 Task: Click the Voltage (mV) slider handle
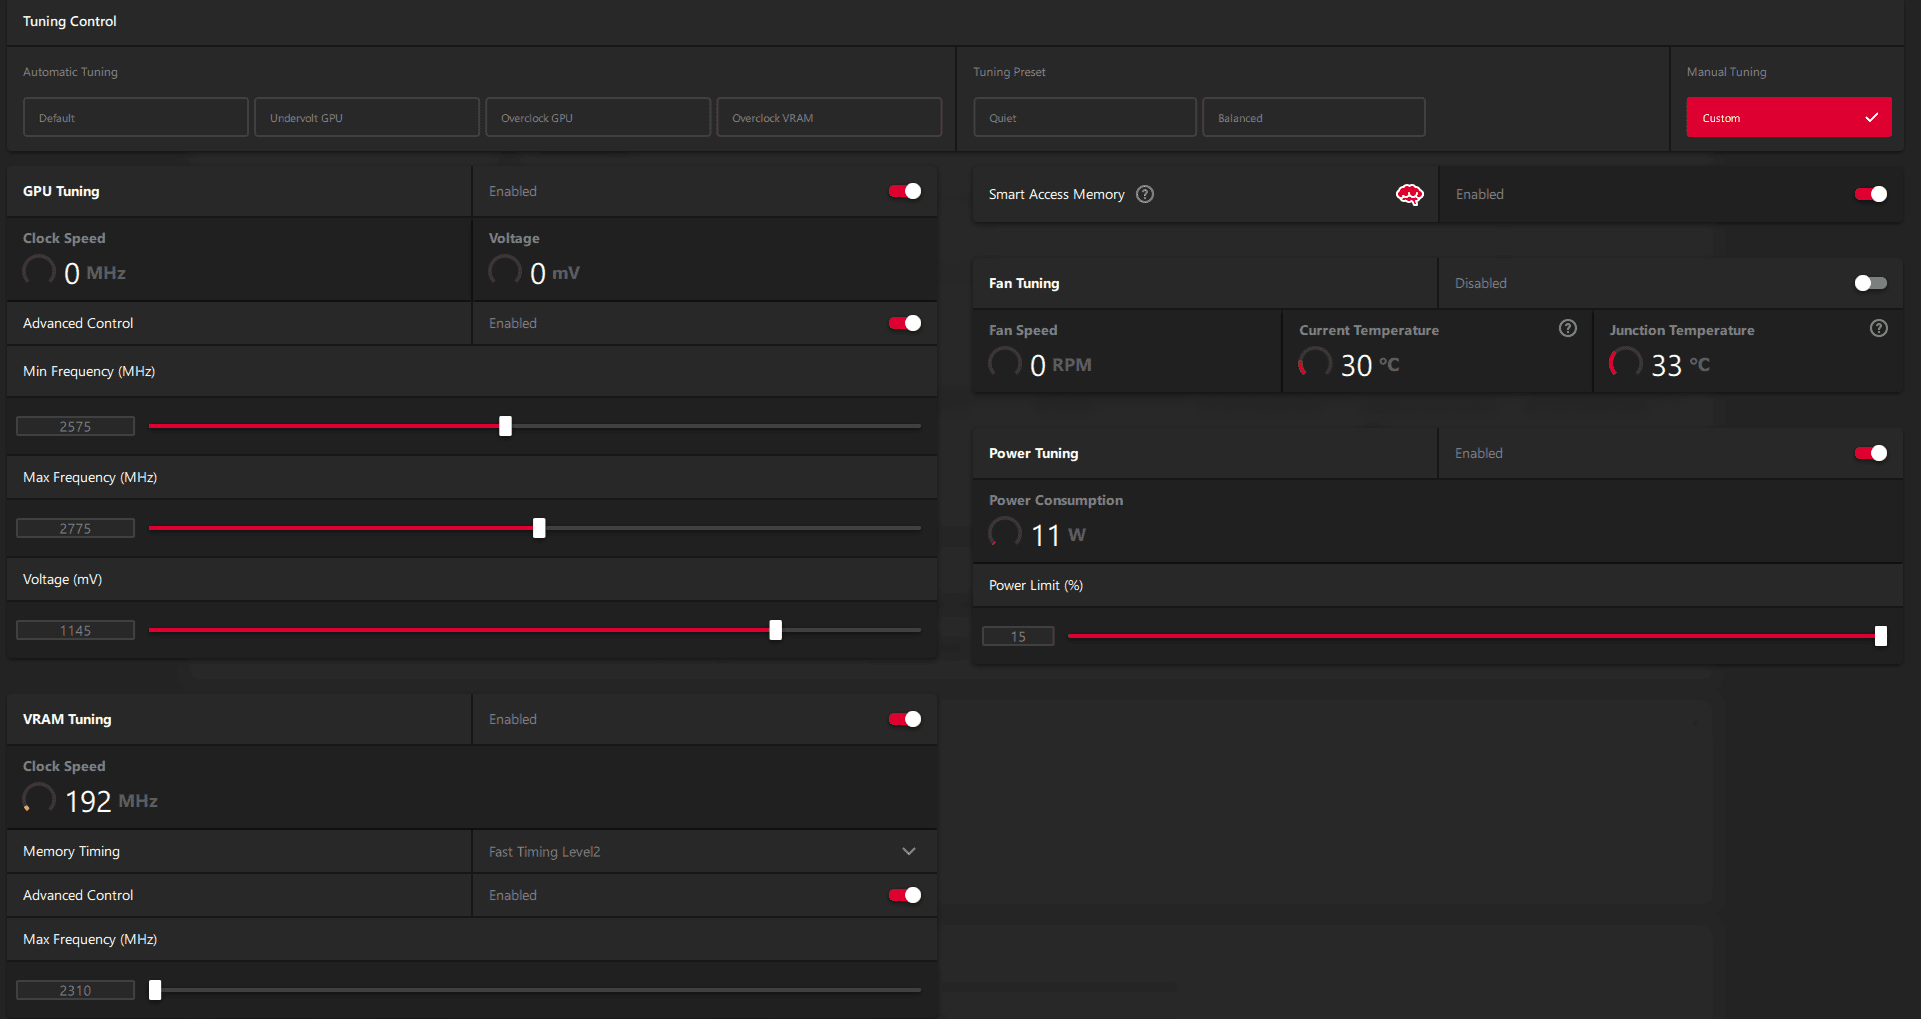click(x=775, y=630)
